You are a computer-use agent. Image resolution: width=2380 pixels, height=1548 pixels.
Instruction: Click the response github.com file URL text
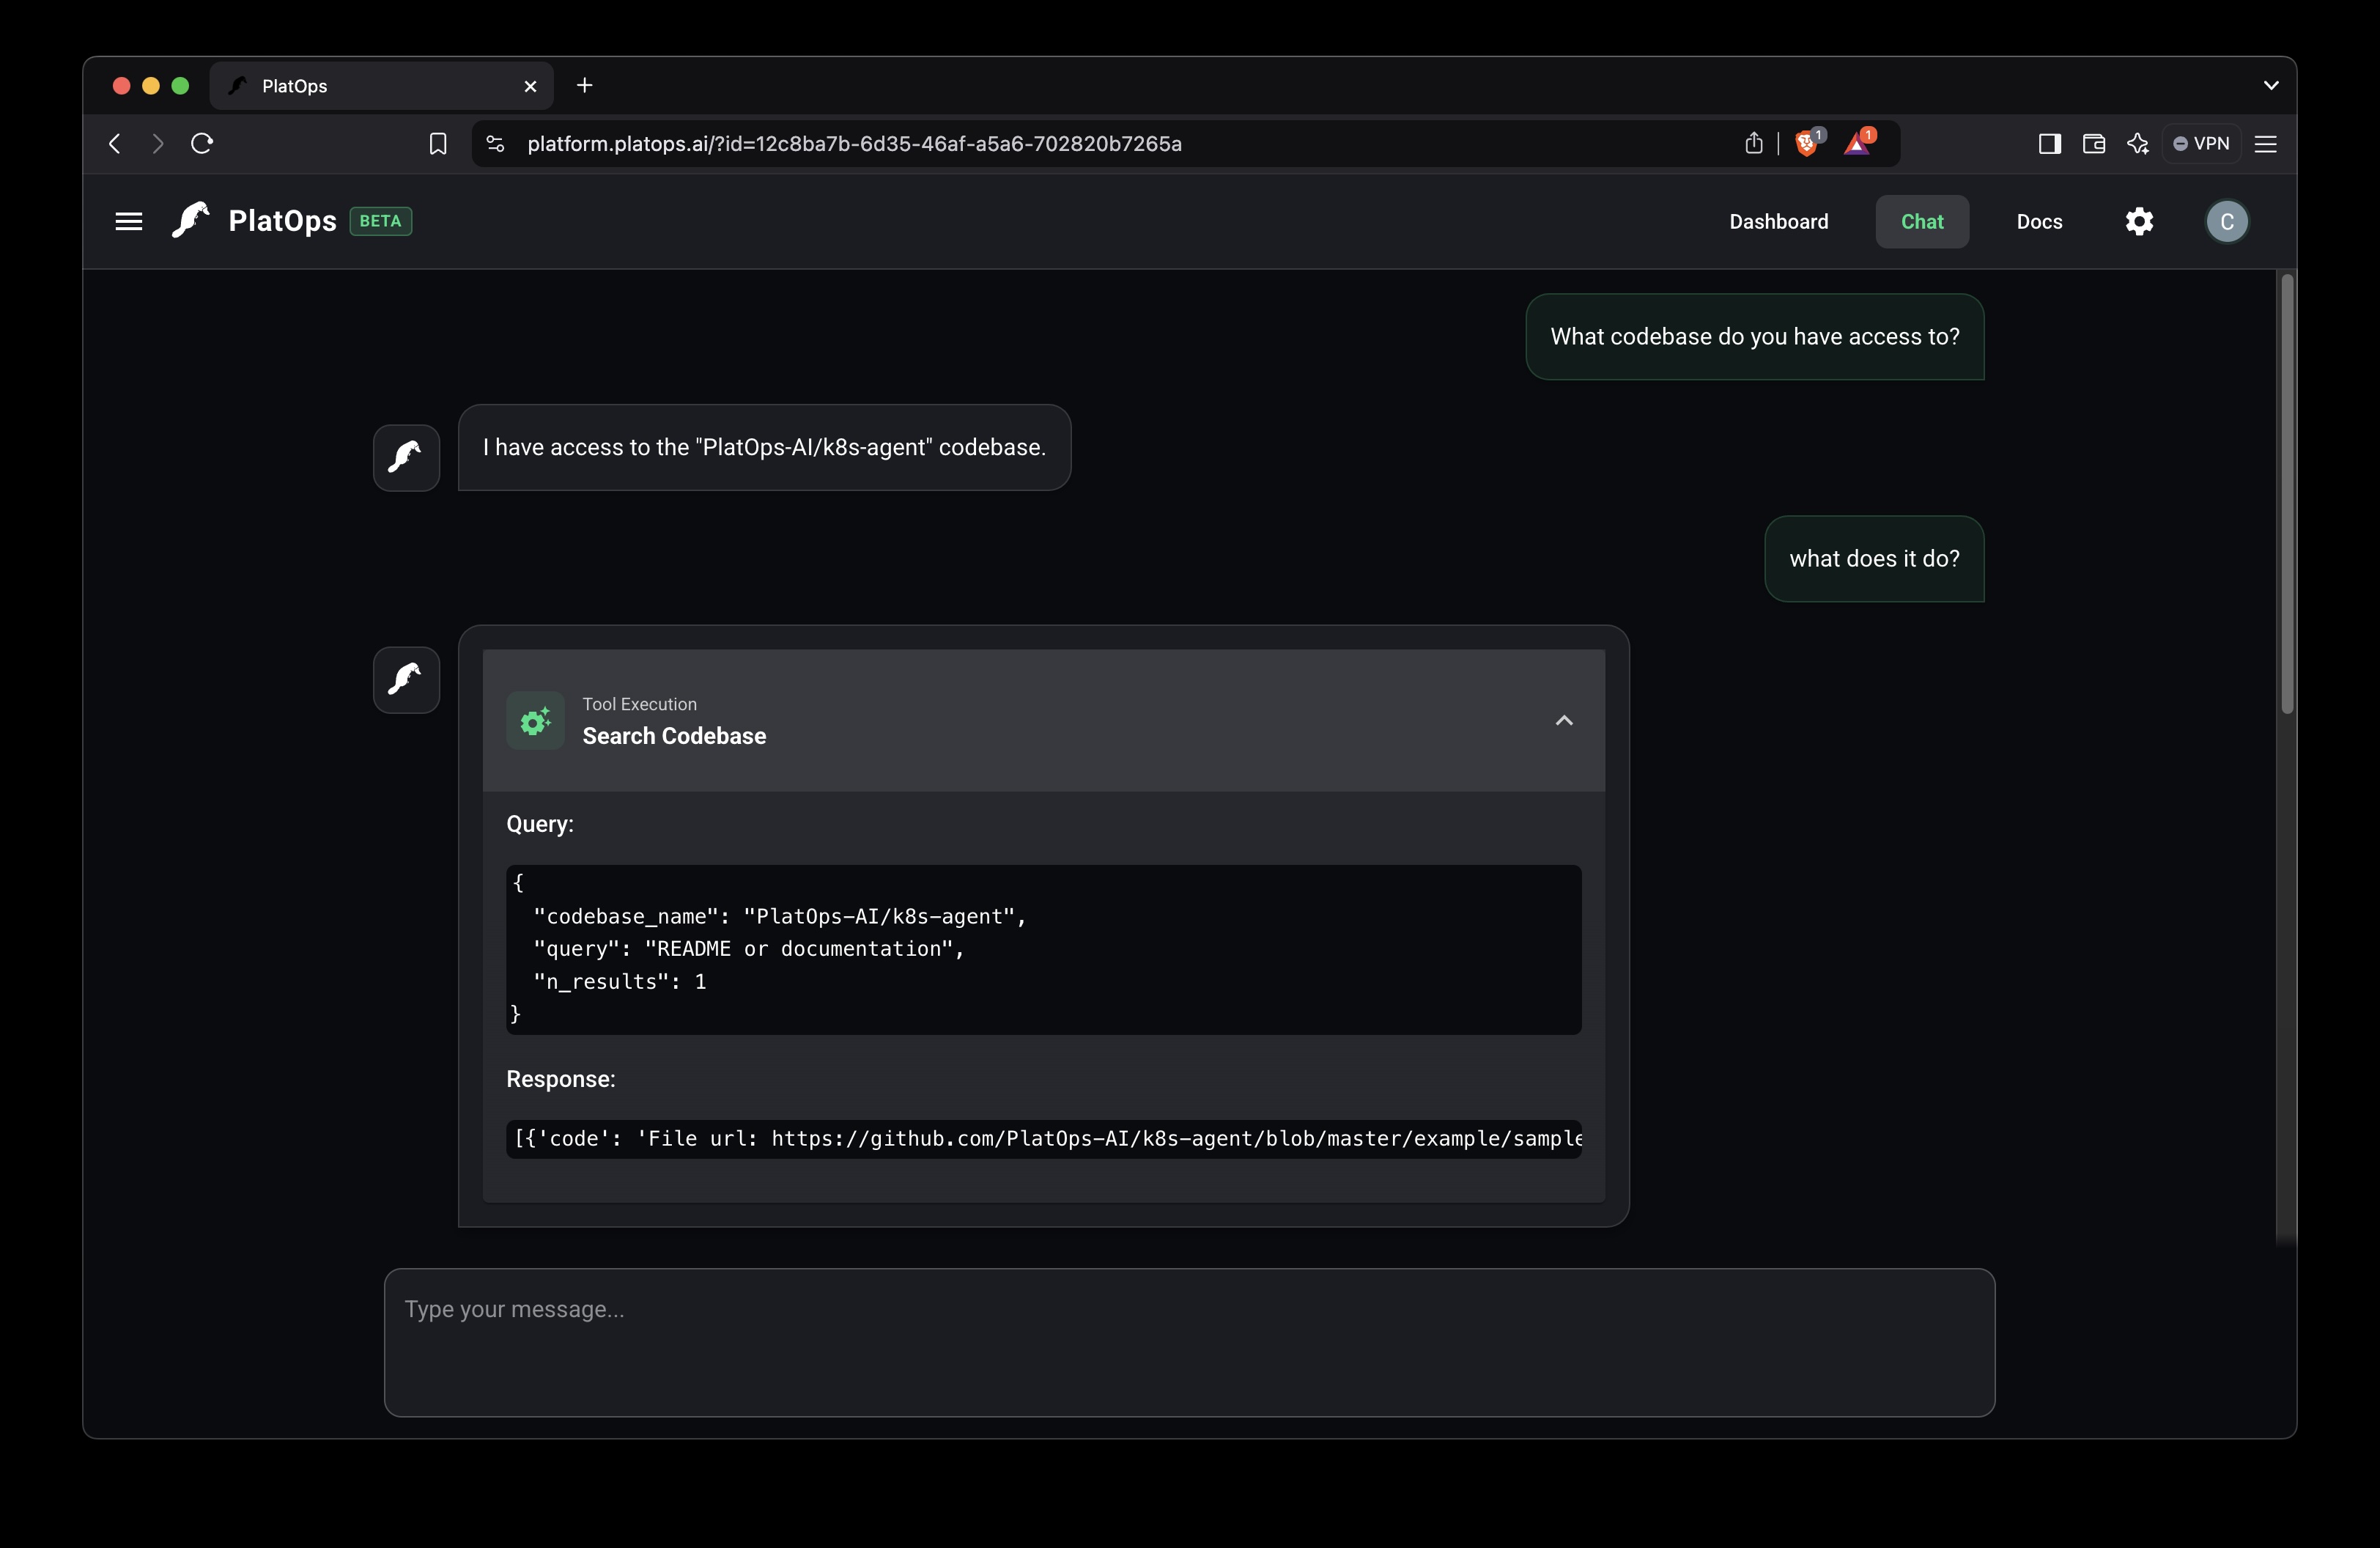1176,1139
